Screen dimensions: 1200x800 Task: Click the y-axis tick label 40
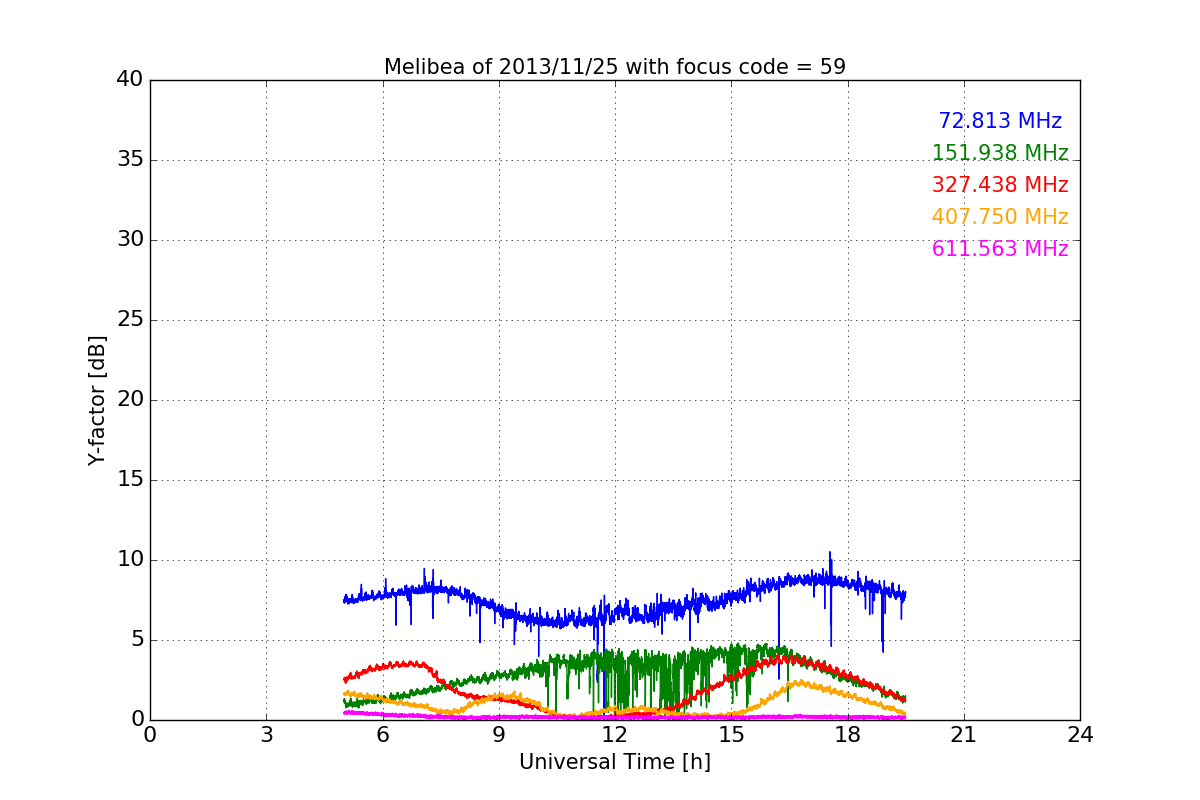(x=130, y=80)
